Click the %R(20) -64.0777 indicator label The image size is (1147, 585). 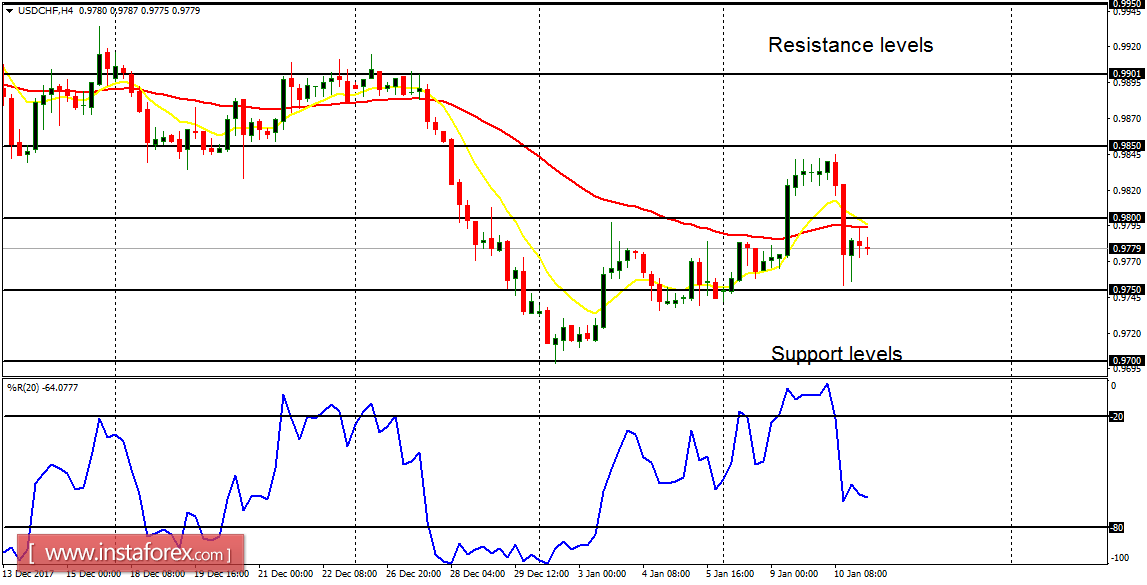[42, 386]
